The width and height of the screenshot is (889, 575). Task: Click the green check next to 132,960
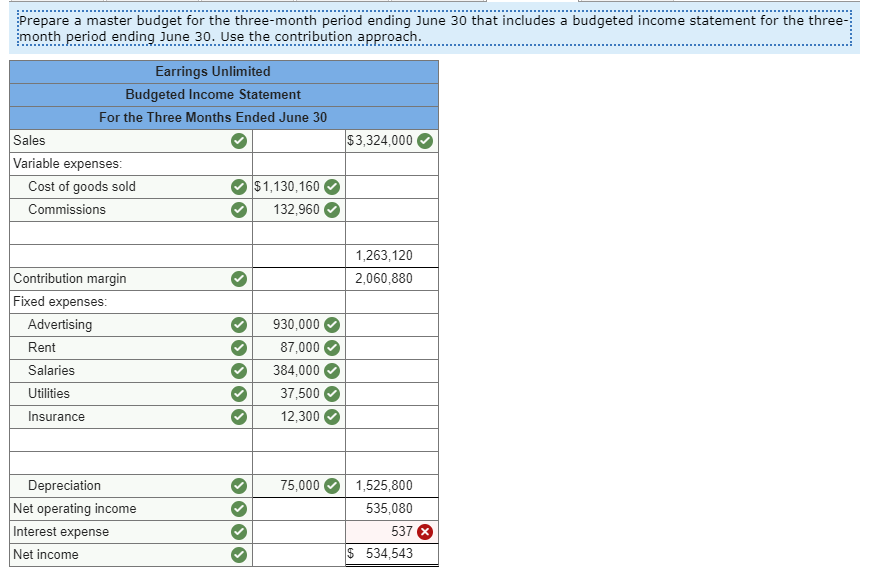(332, 210)
